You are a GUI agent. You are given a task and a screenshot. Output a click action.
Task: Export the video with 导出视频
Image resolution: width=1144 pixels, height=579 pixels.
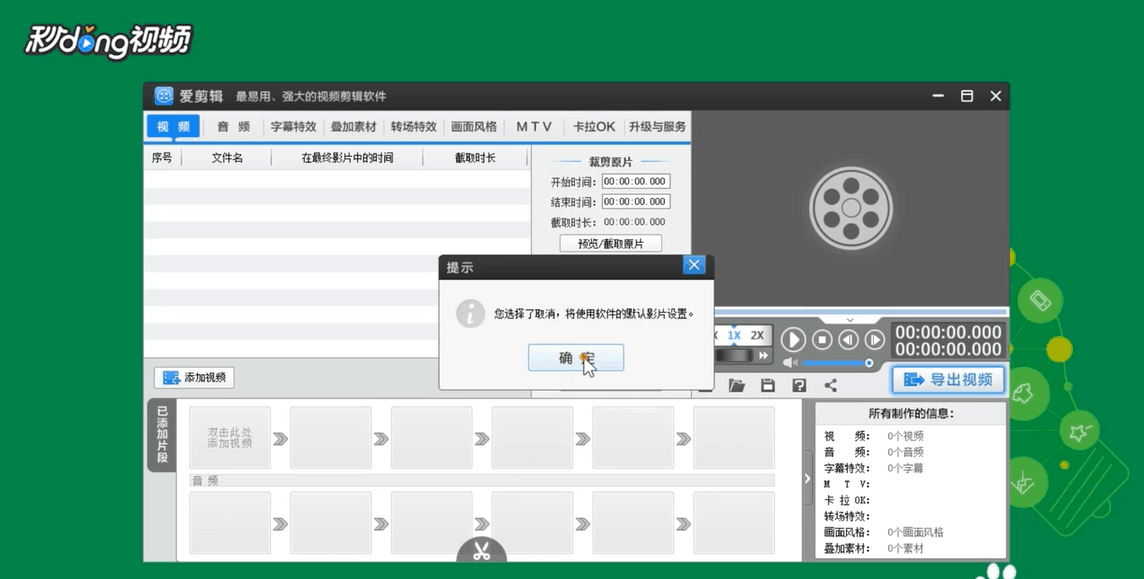coord(948,379)
